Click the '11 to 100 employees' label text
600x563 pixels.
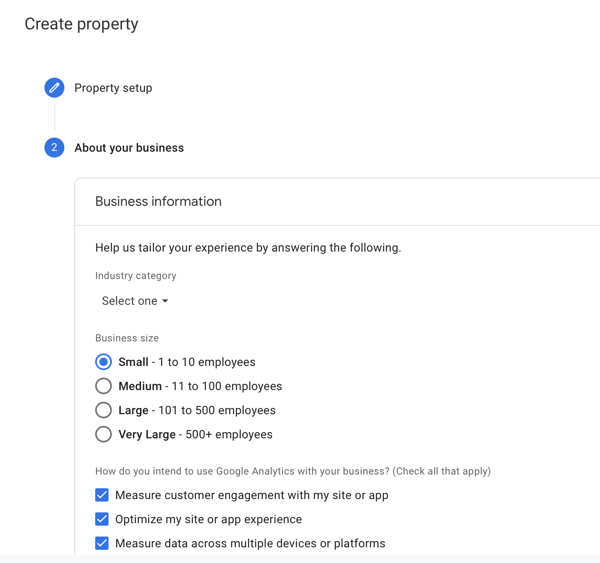click(226, 386)
